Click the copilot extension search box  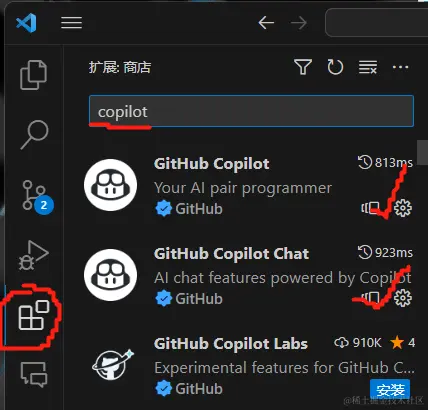click(x=251, y=111)
